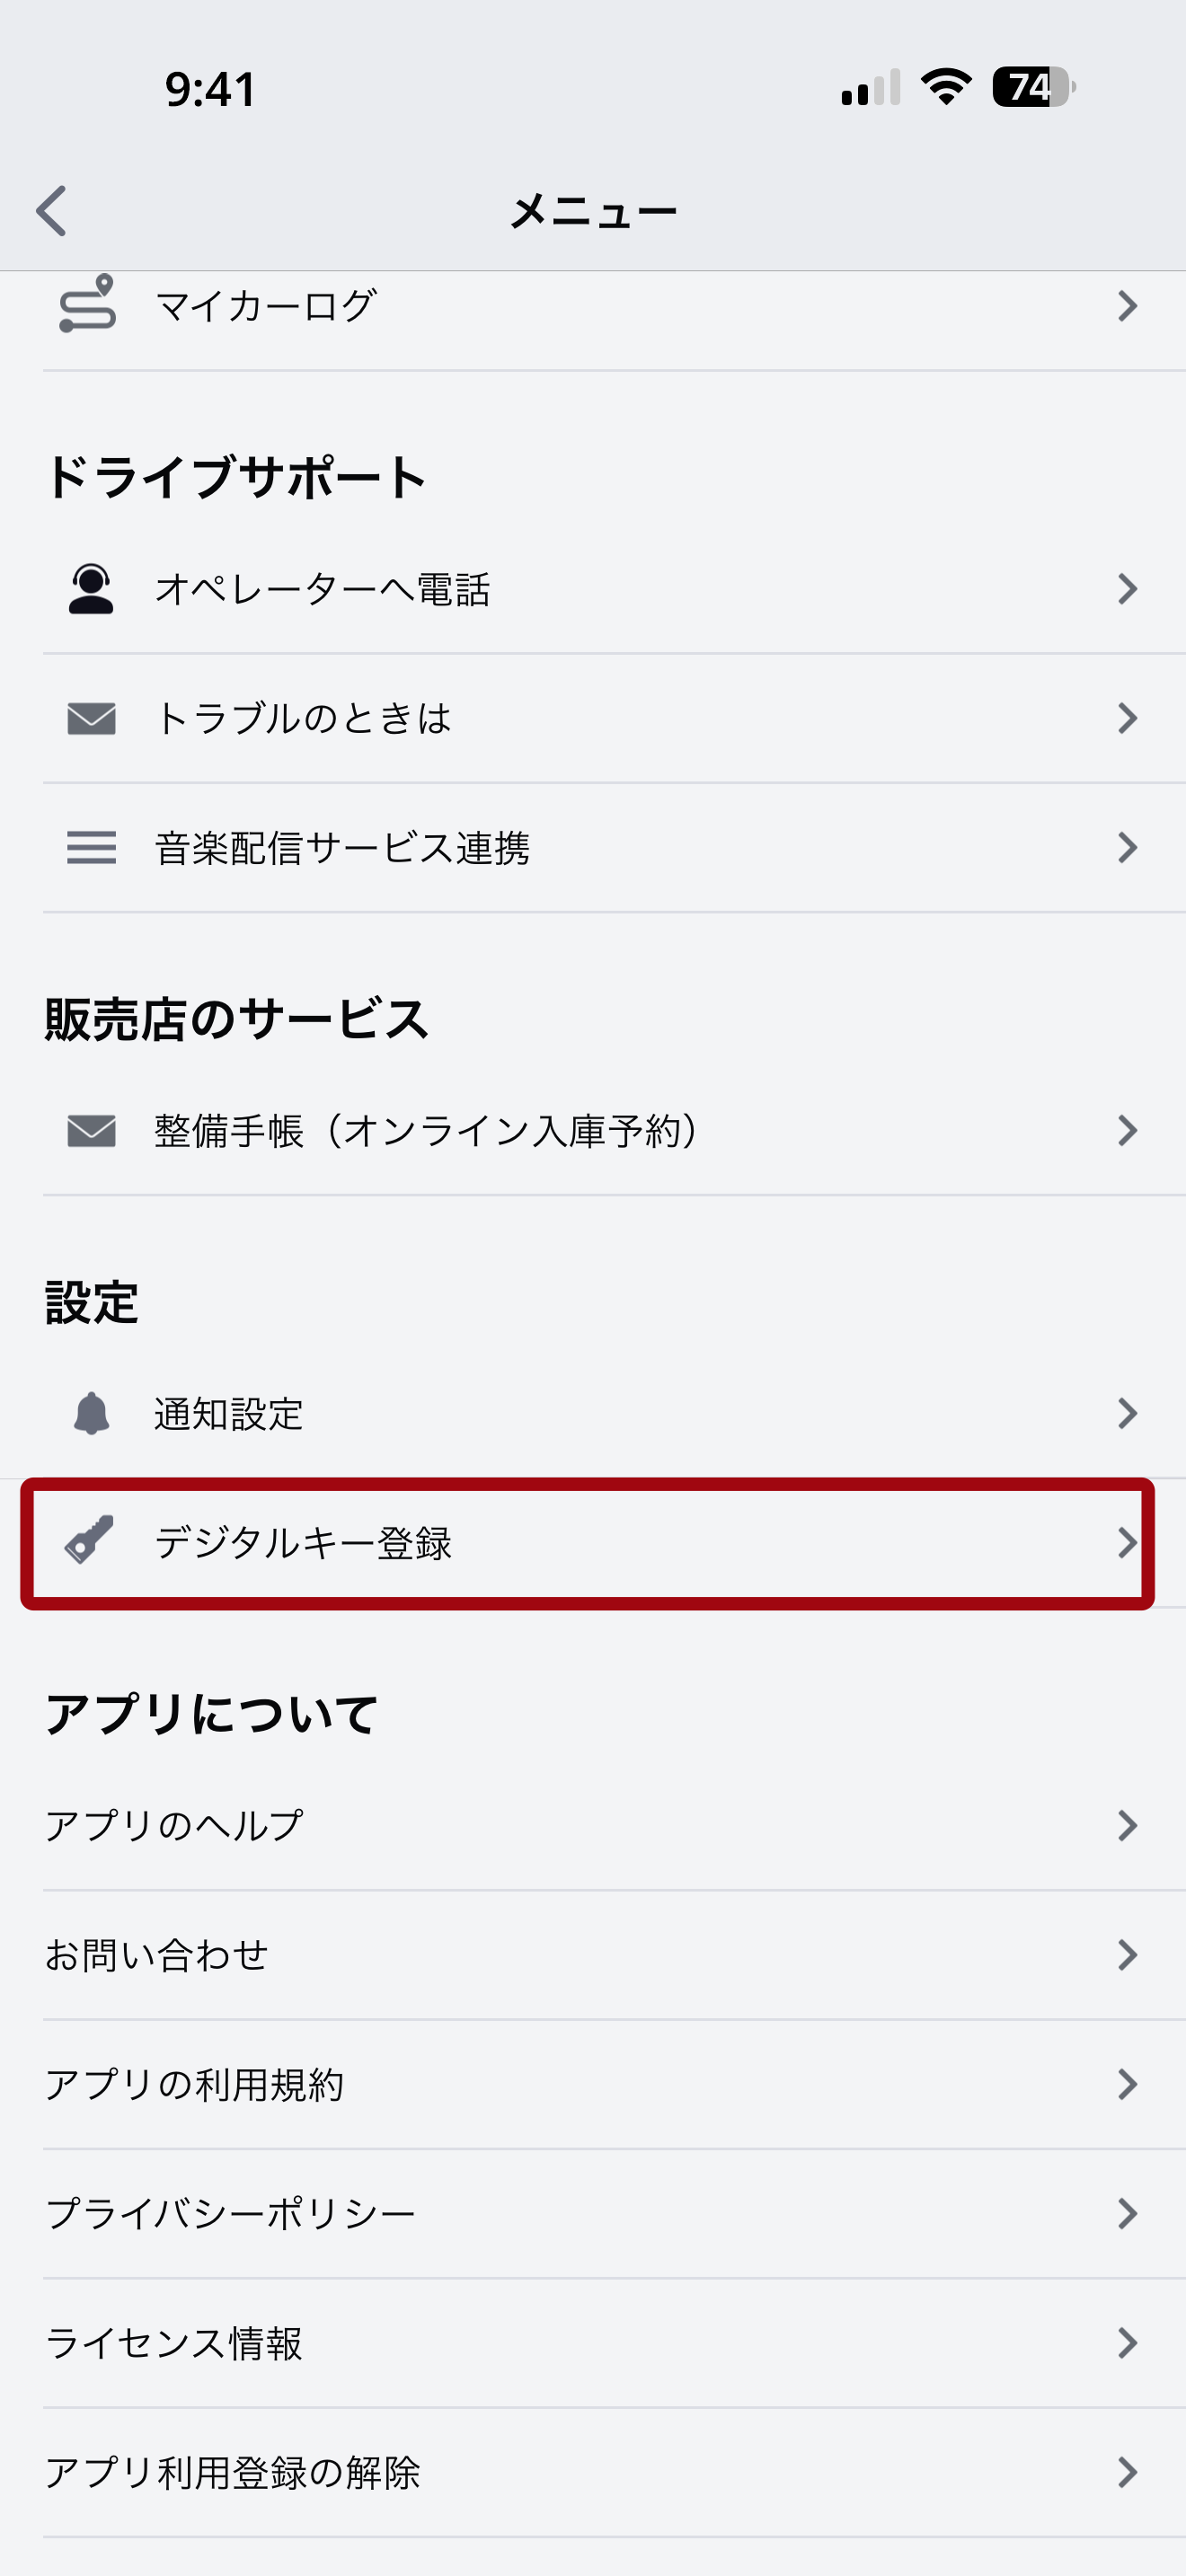Show ライセンス情報
The height and width of the screenshot is (2576, 1186).
click(x=174, y=2343)
